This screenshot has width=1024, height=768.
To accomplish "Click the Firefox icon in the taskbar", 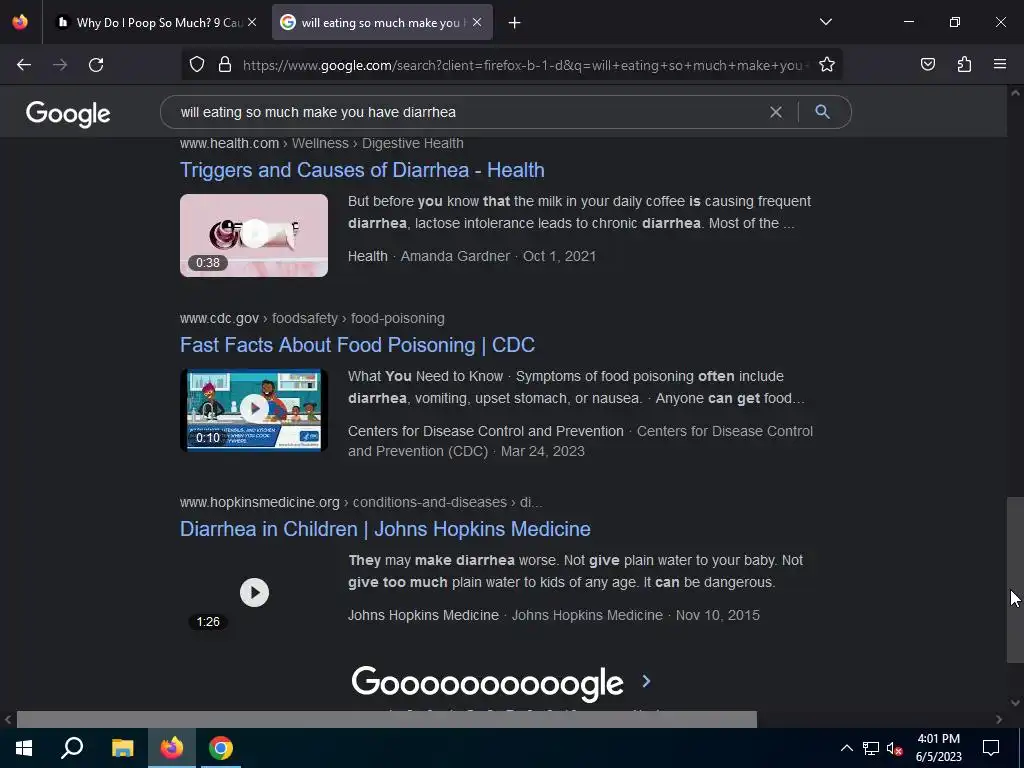I will [172, 748].
